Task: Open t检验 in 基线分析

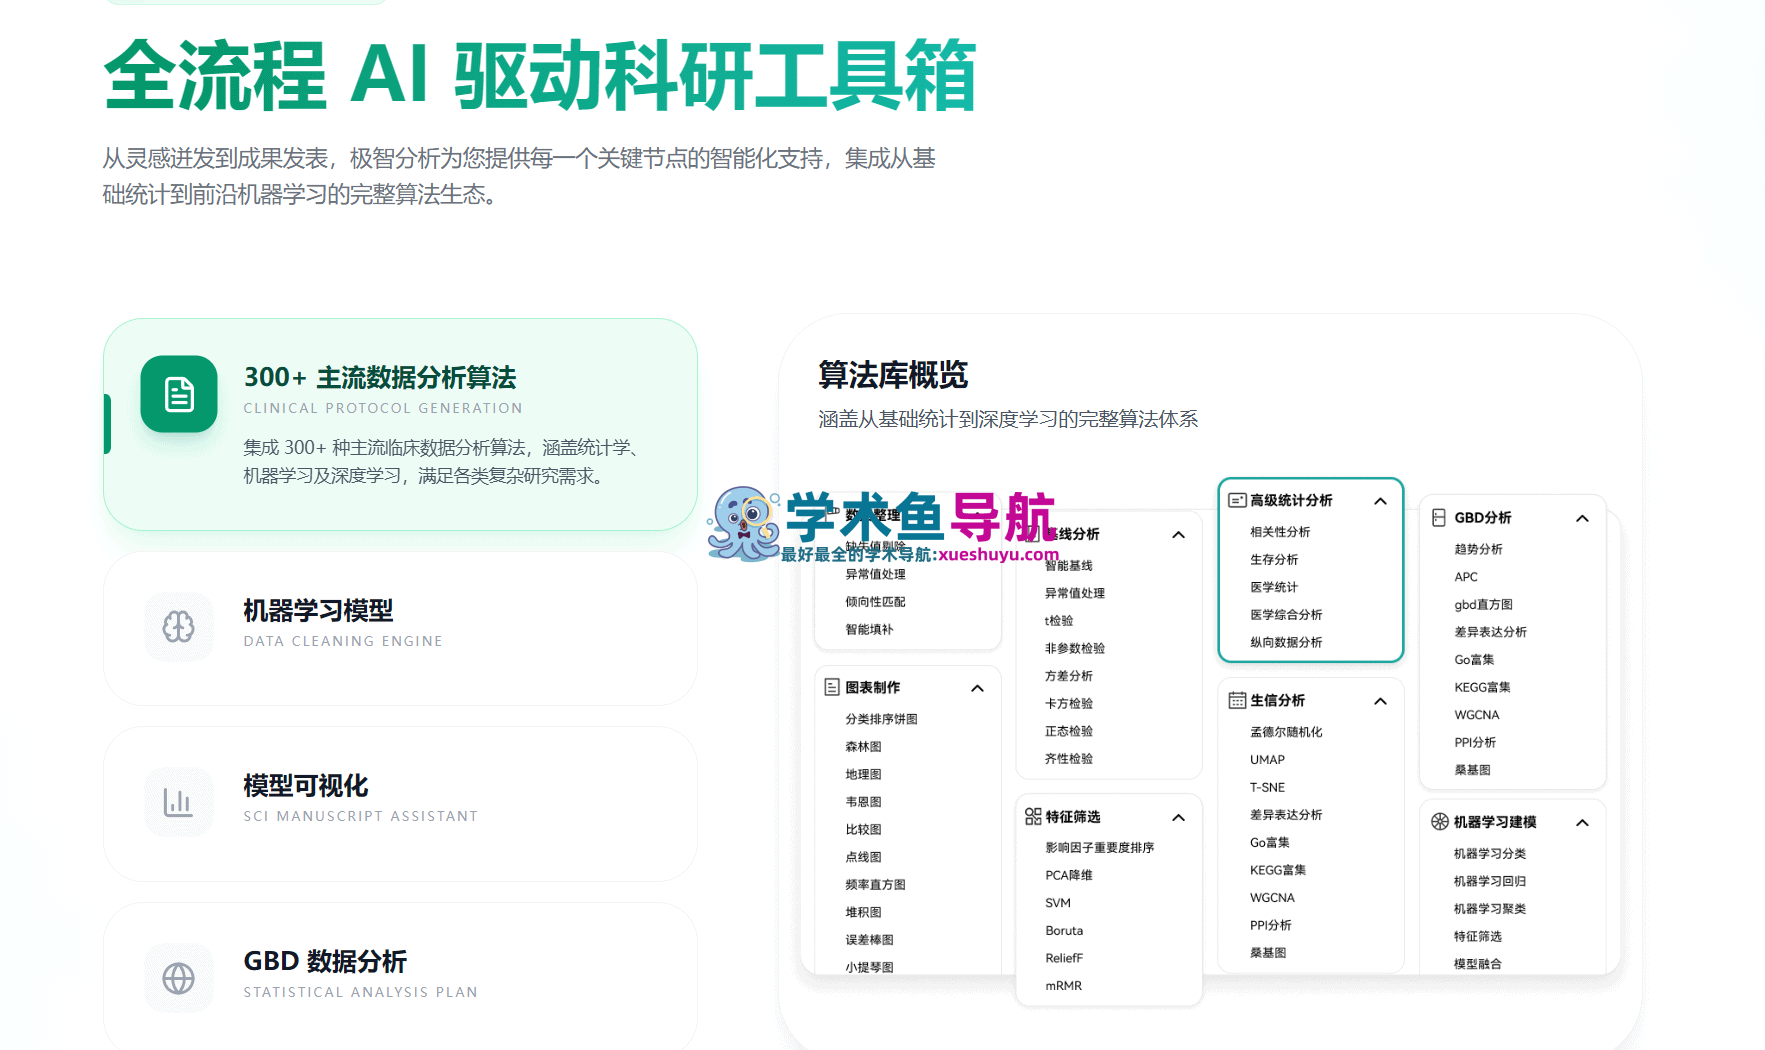Action: (x=1059, y=620)
